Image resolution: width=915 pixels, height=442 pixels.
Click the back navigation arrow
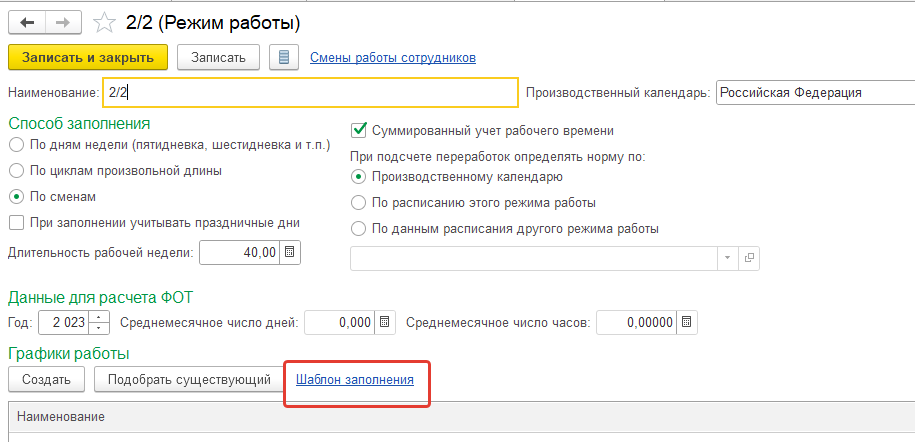[27, 23]
